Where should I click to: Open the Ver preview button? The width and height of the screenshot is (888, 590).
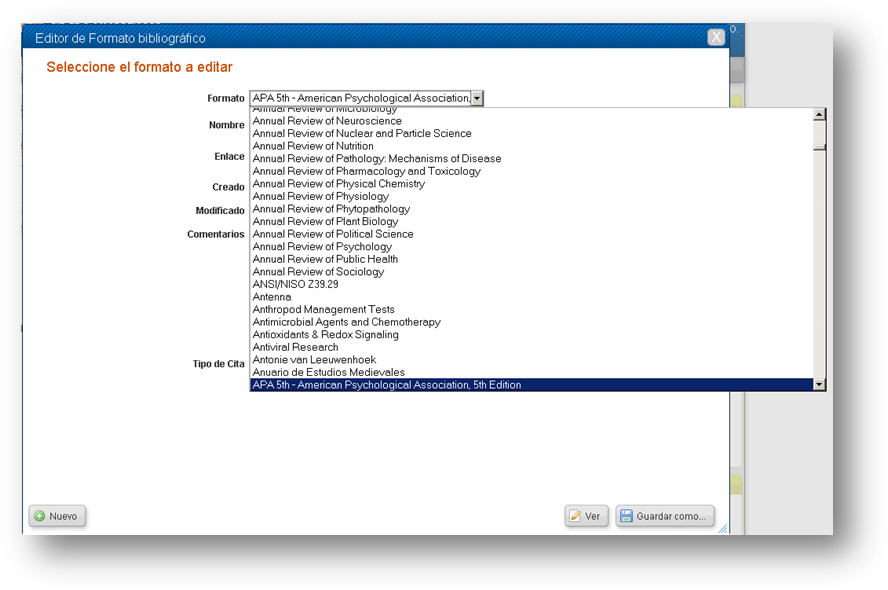pyautogui.click(x=586, y=516)
